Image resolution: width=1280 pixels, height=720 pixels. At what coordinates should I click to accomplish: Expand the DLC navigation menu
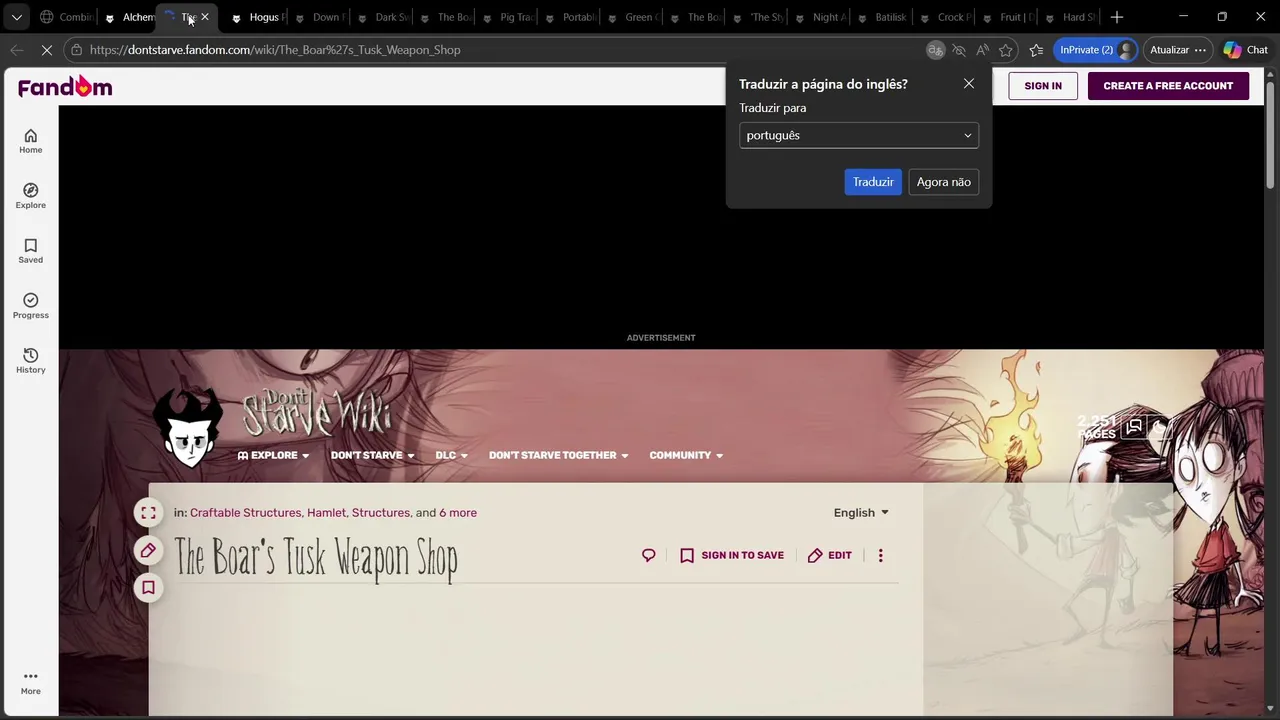[451, 455]
